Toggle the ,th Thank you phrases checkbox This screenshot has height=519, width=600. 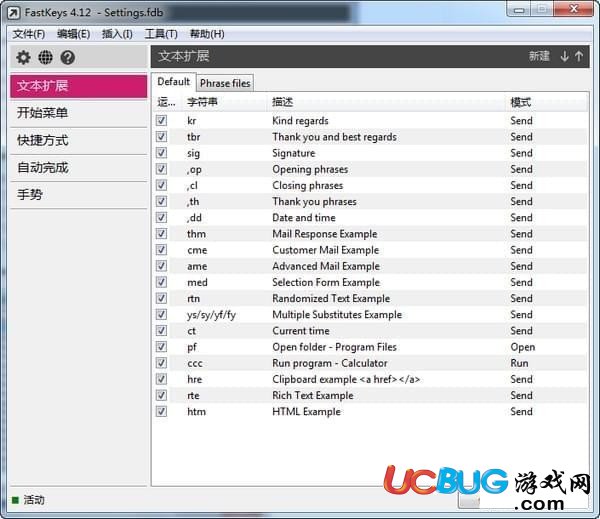(x=161, y=201)
